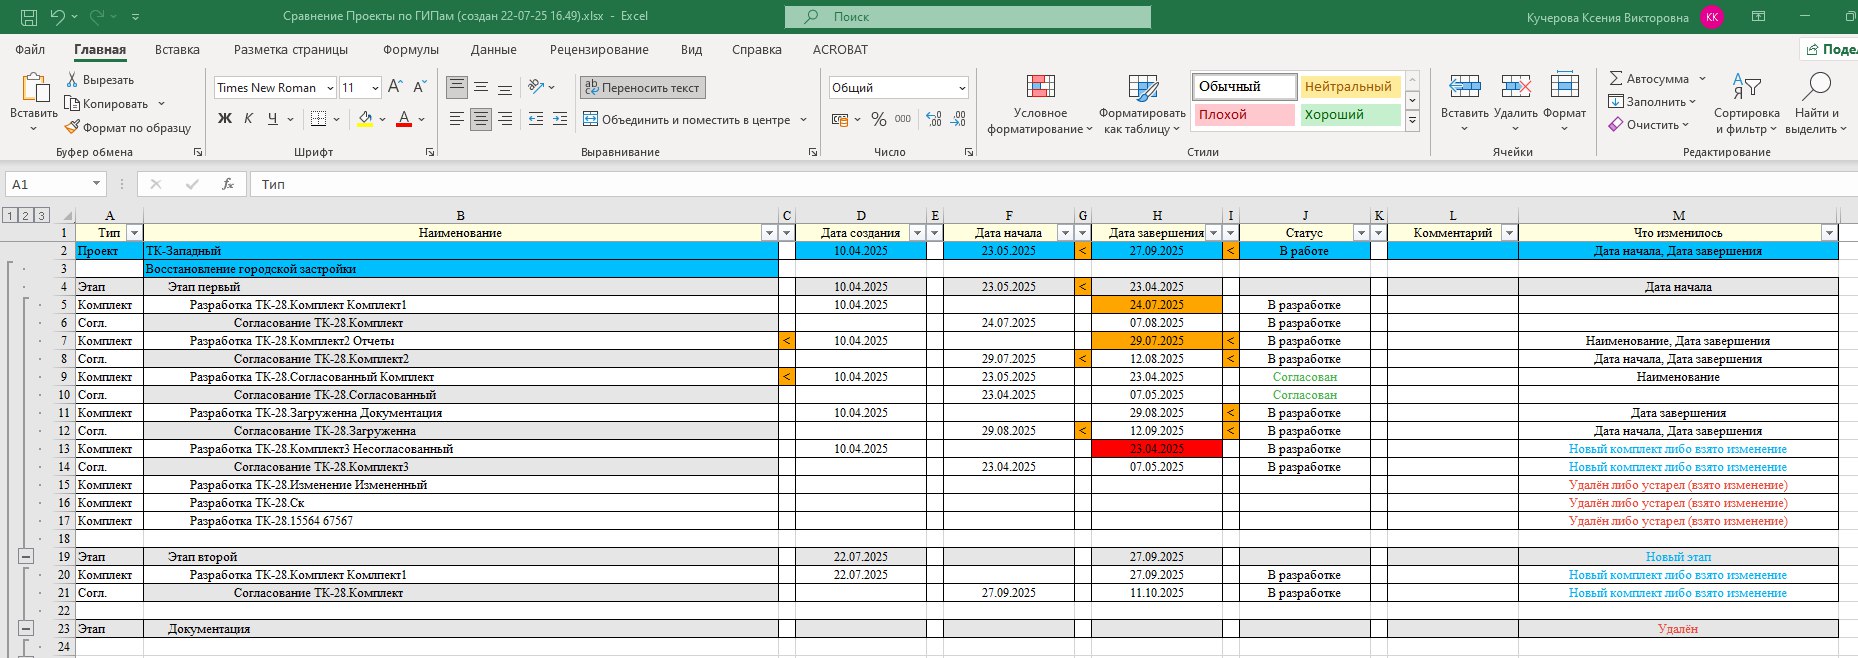Toggle Italic (К) formatting
Screen dimensions: 1858x658
pos(247,119)
